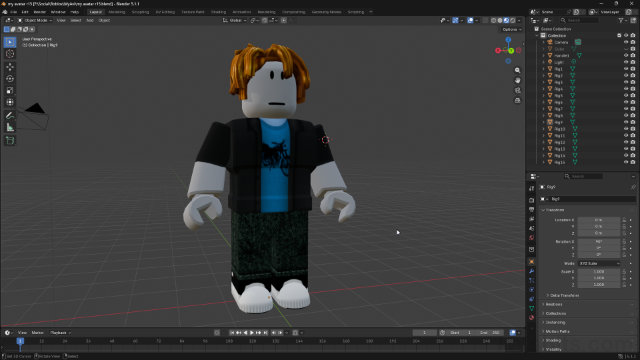Image resolution: width=640 pixels, height=360 pixels.
Task: Jump to the timeline start frame
Action: [232, 333]
